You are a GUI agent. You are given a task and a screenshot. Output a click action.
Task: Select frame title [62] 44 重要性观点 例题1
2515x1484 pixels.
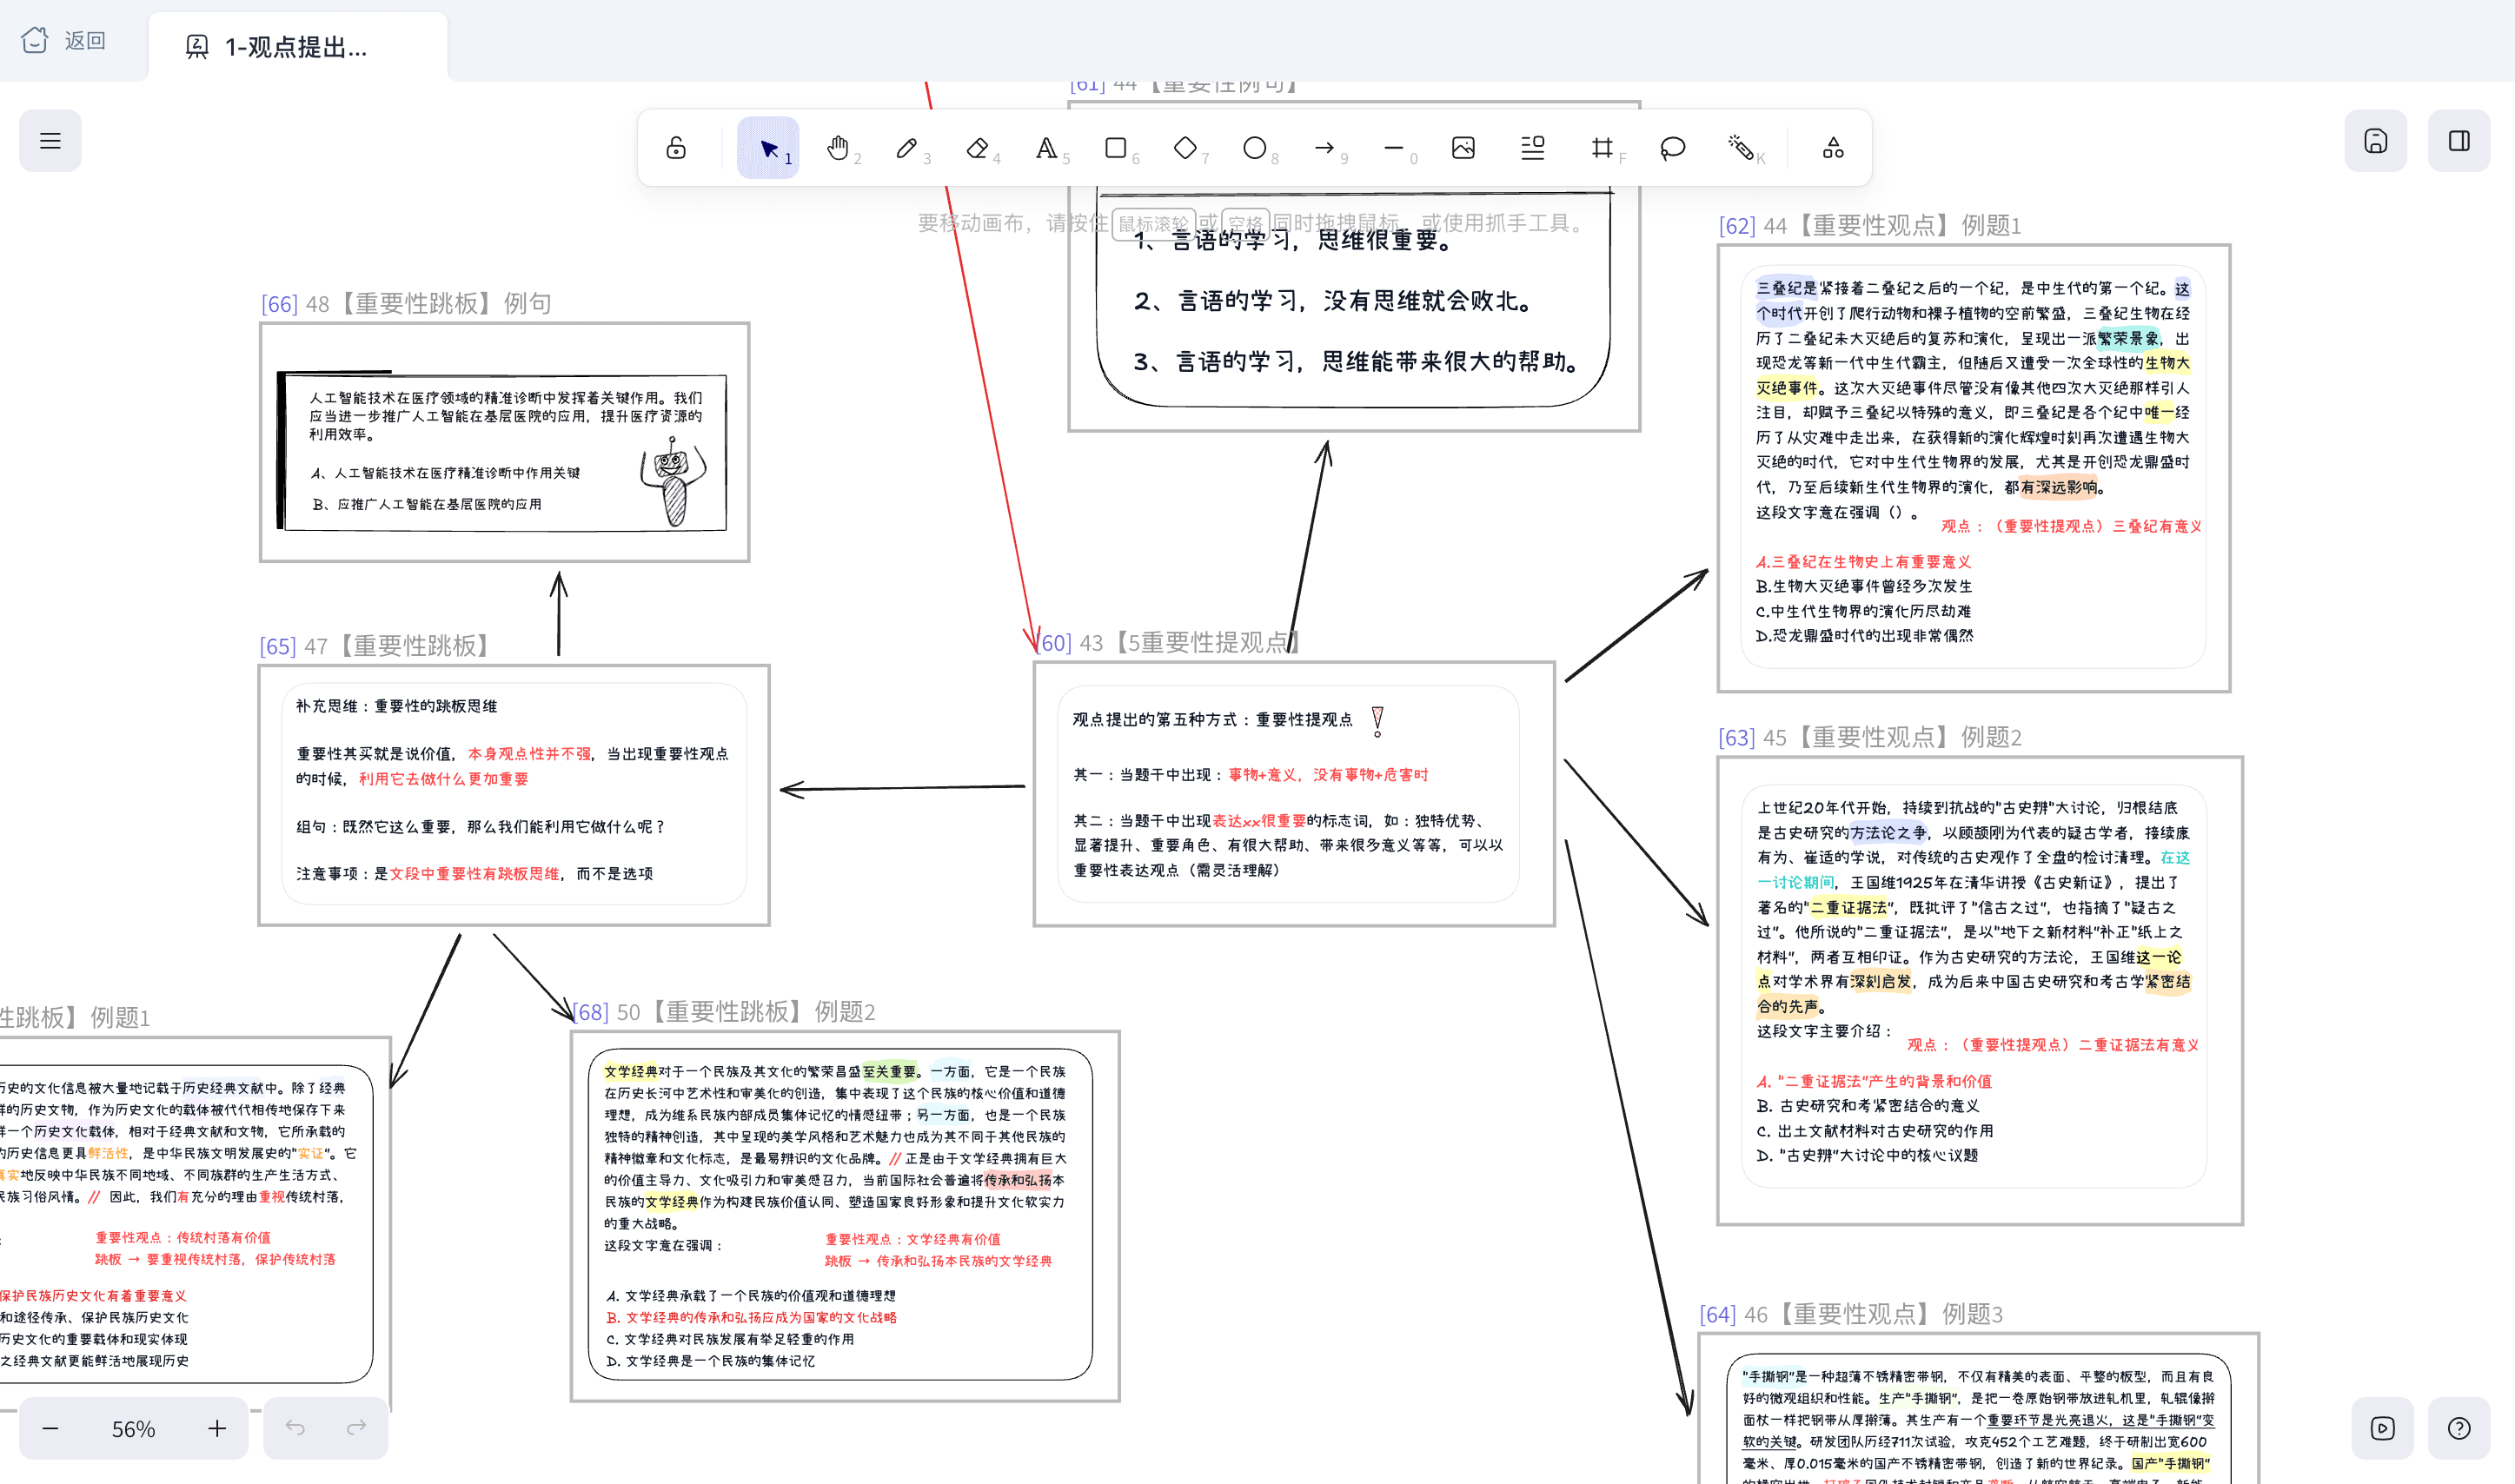coord(1870,225)
